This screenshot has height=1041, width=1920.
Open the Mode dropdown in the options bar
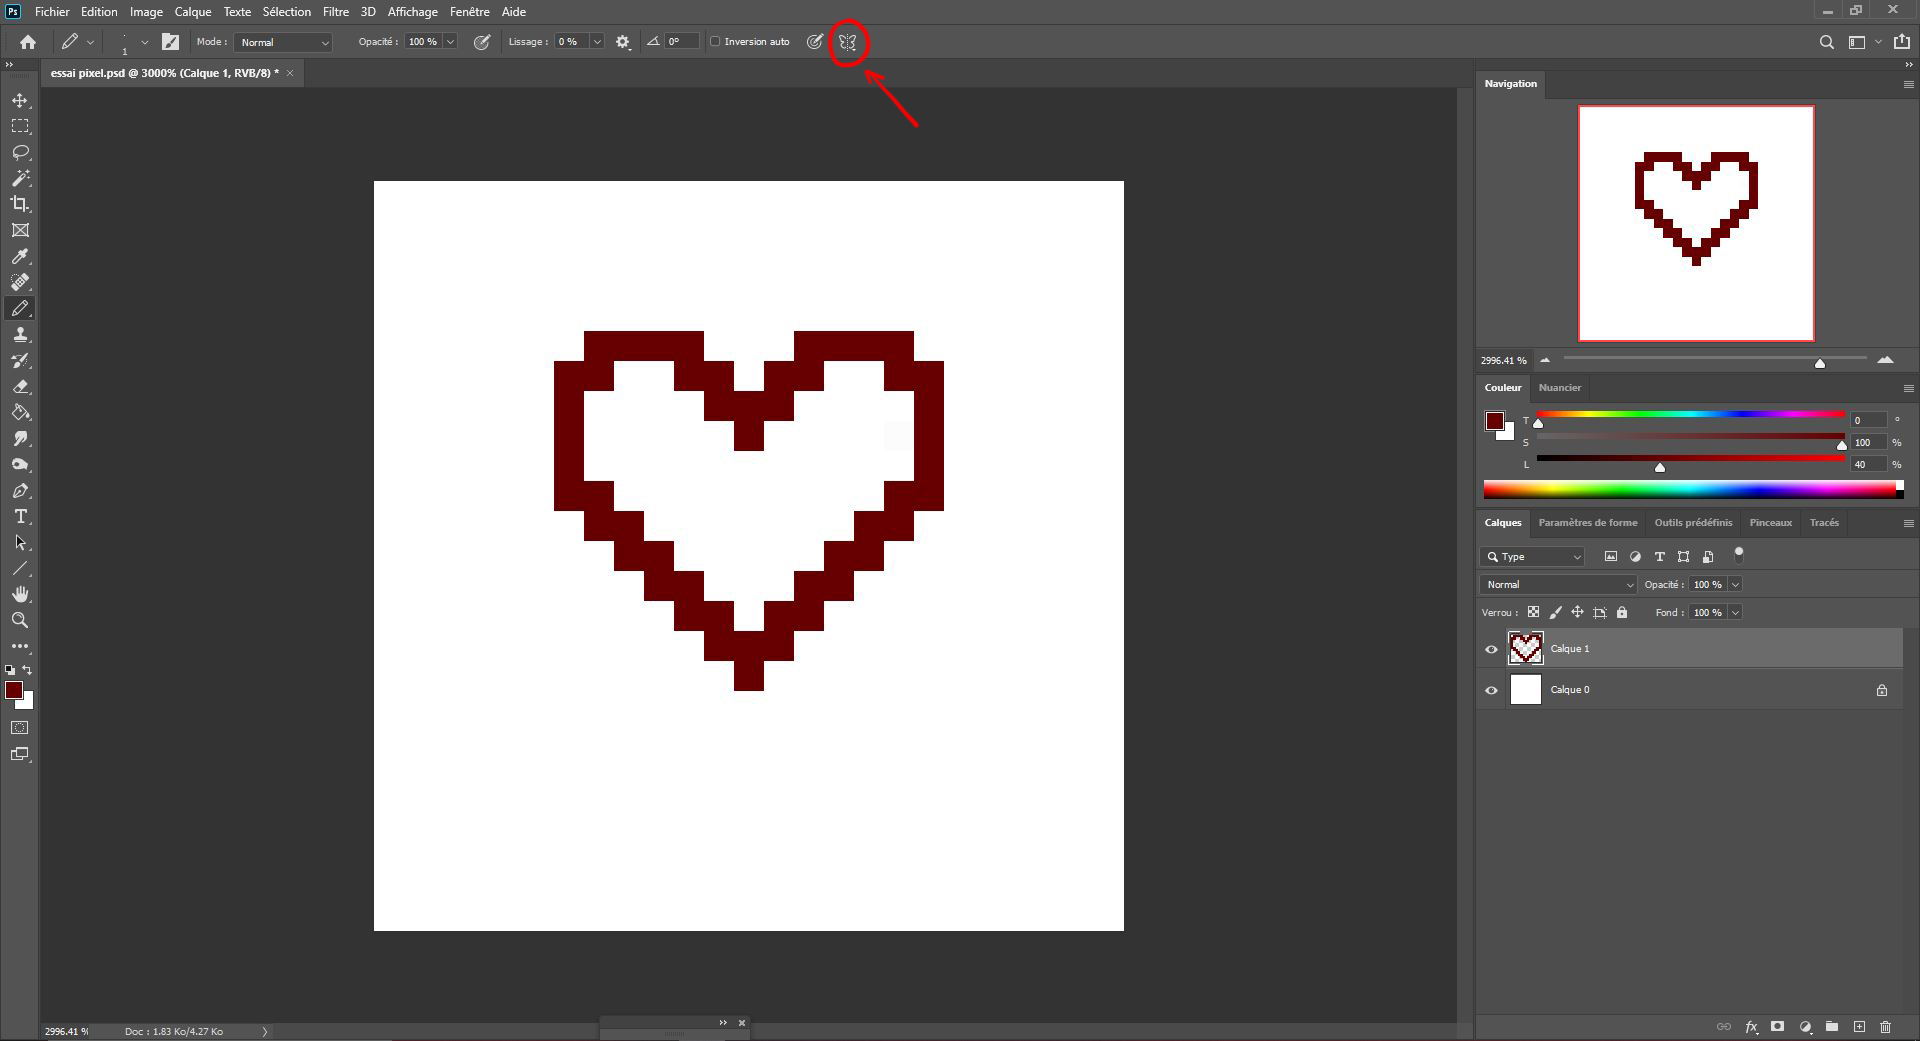283,42
